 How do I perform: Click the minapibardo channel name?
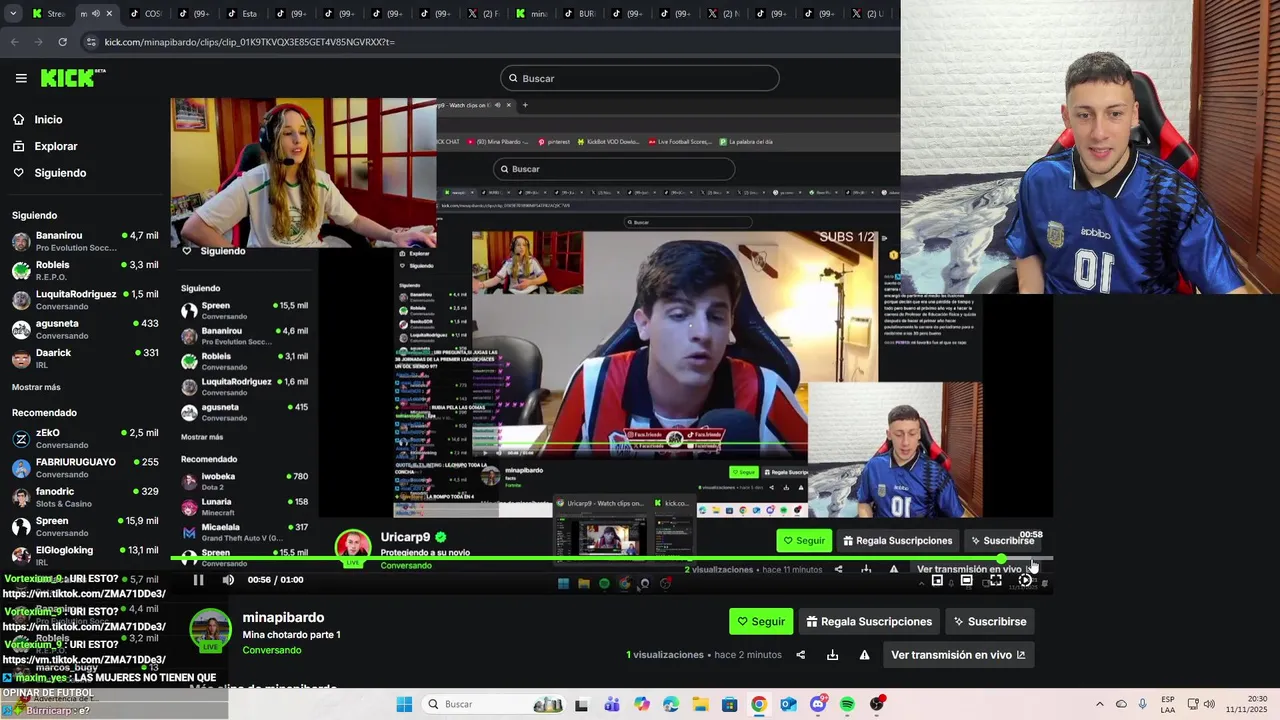point(283,617)
